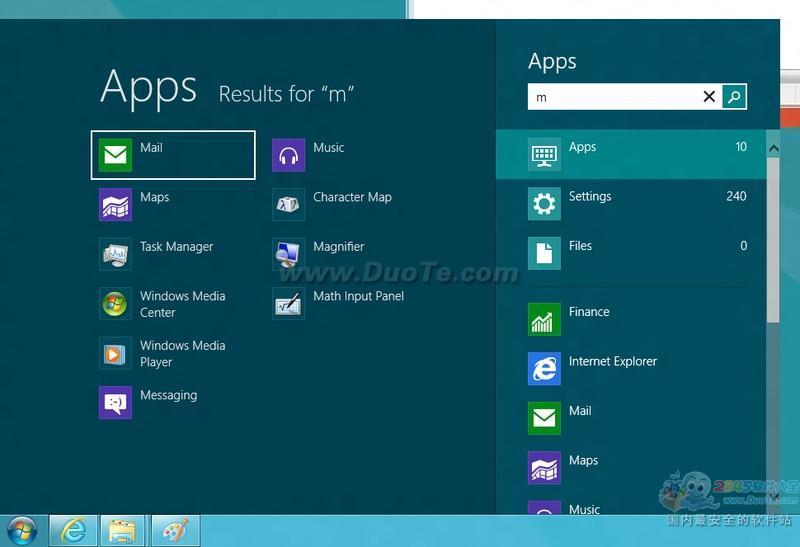Launch Math Input Panel icon
This screenshot has height=547, width=800.
(x=289, y=304)
